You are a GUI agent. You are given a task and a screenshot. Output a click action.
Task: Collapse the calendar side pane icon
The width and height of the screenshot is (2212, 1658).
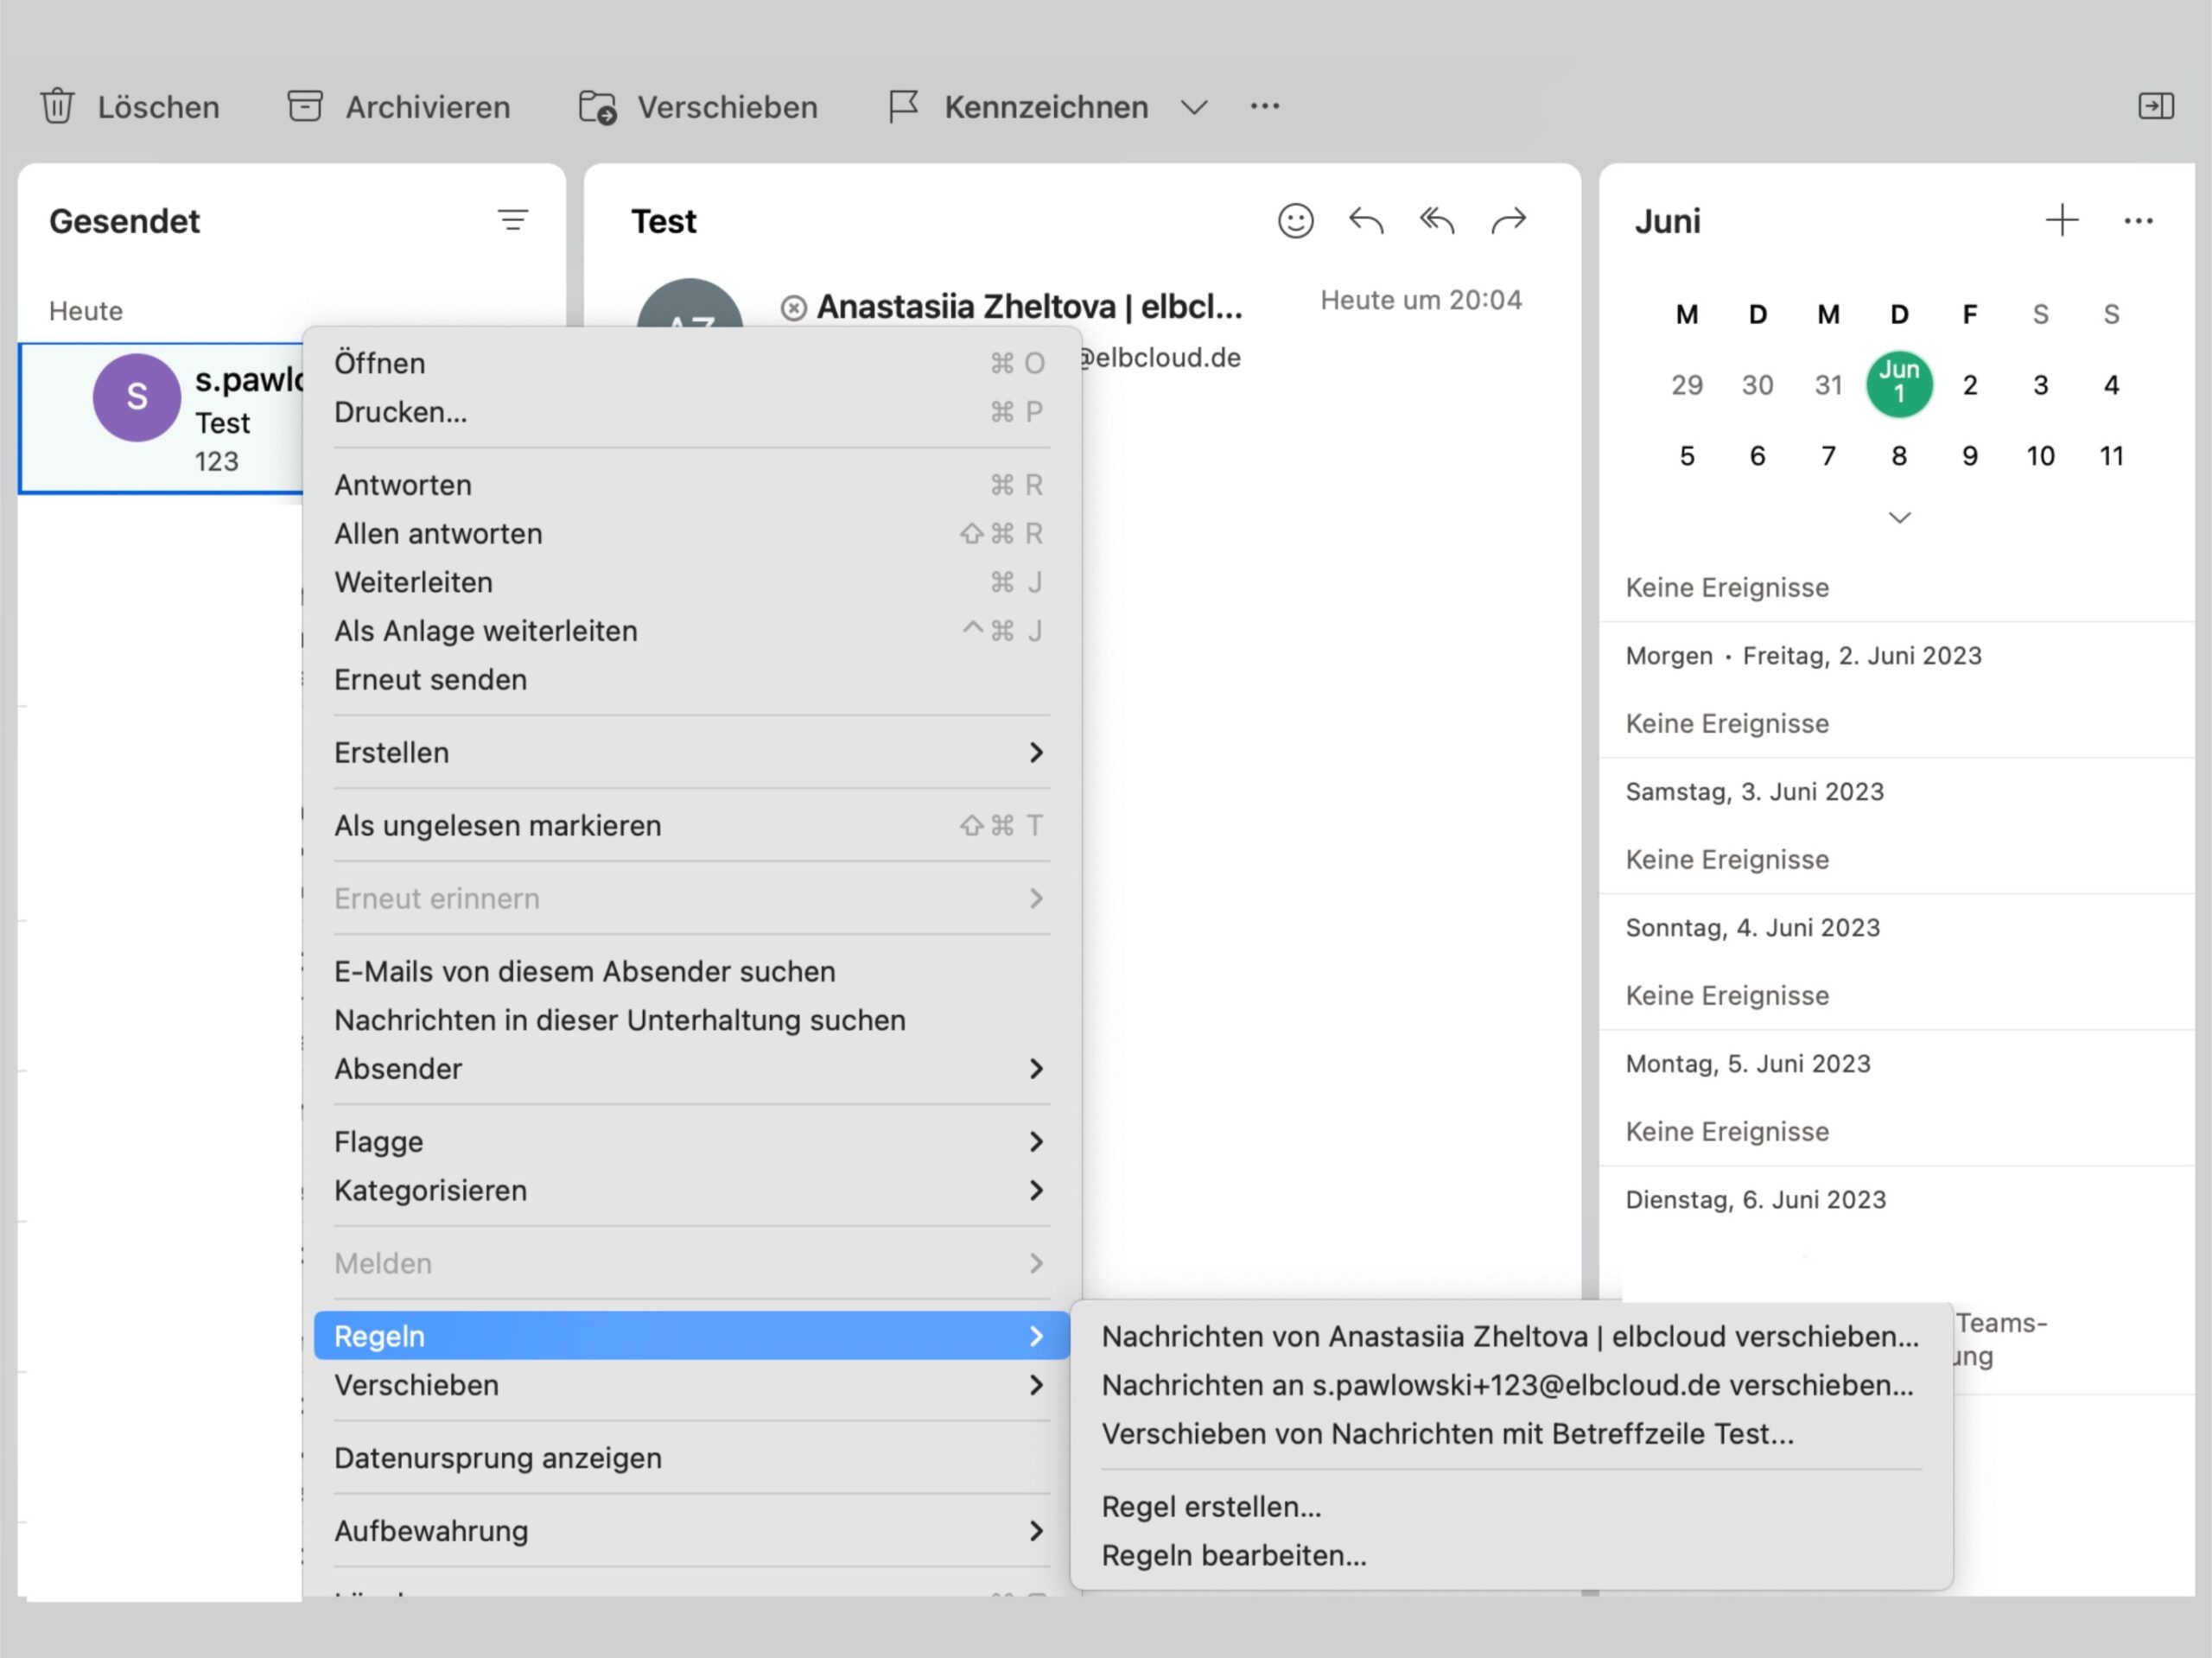coord(2155,106)
